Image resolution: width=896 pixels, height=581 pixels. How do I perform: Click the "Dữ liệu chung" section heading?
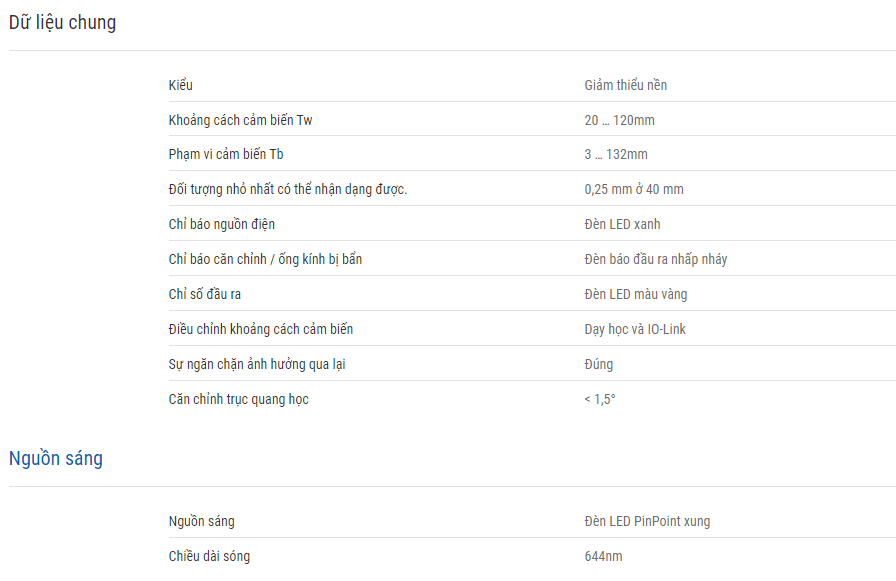[62, 23]
